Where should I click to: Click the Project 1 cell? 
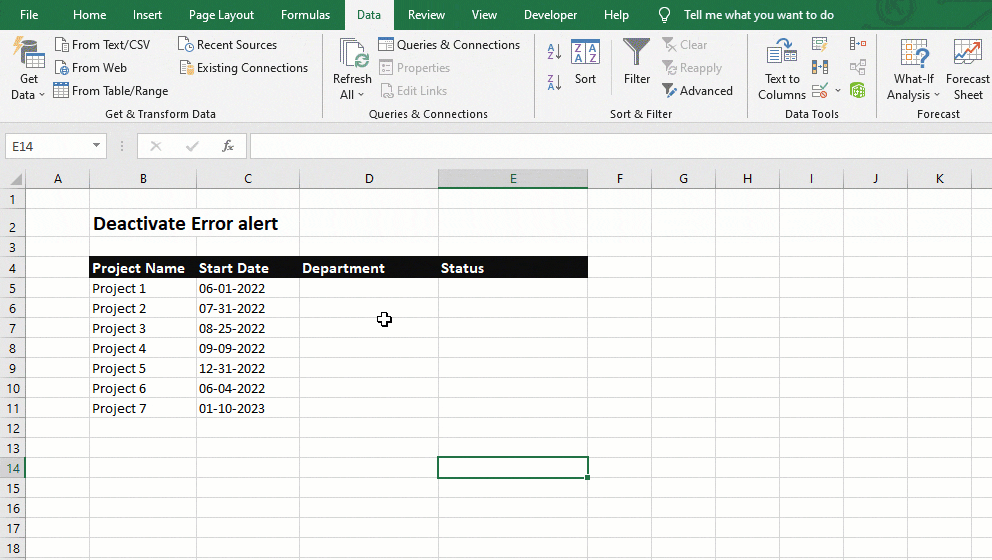[x=143, y=289]
